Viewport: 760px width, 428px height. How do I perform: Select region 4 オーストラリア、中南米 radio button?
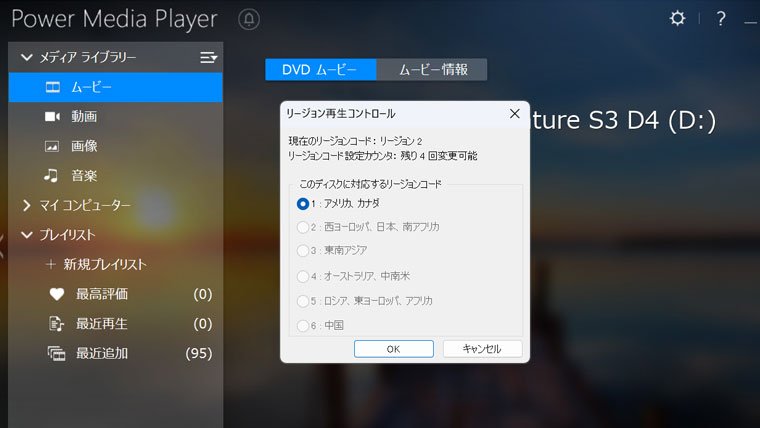pos(303,276)
